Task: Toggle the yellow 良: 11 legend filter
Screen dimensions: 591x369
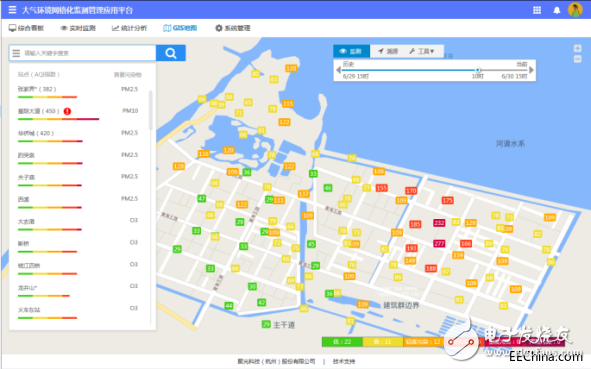Action: click(x=383, y=342)
